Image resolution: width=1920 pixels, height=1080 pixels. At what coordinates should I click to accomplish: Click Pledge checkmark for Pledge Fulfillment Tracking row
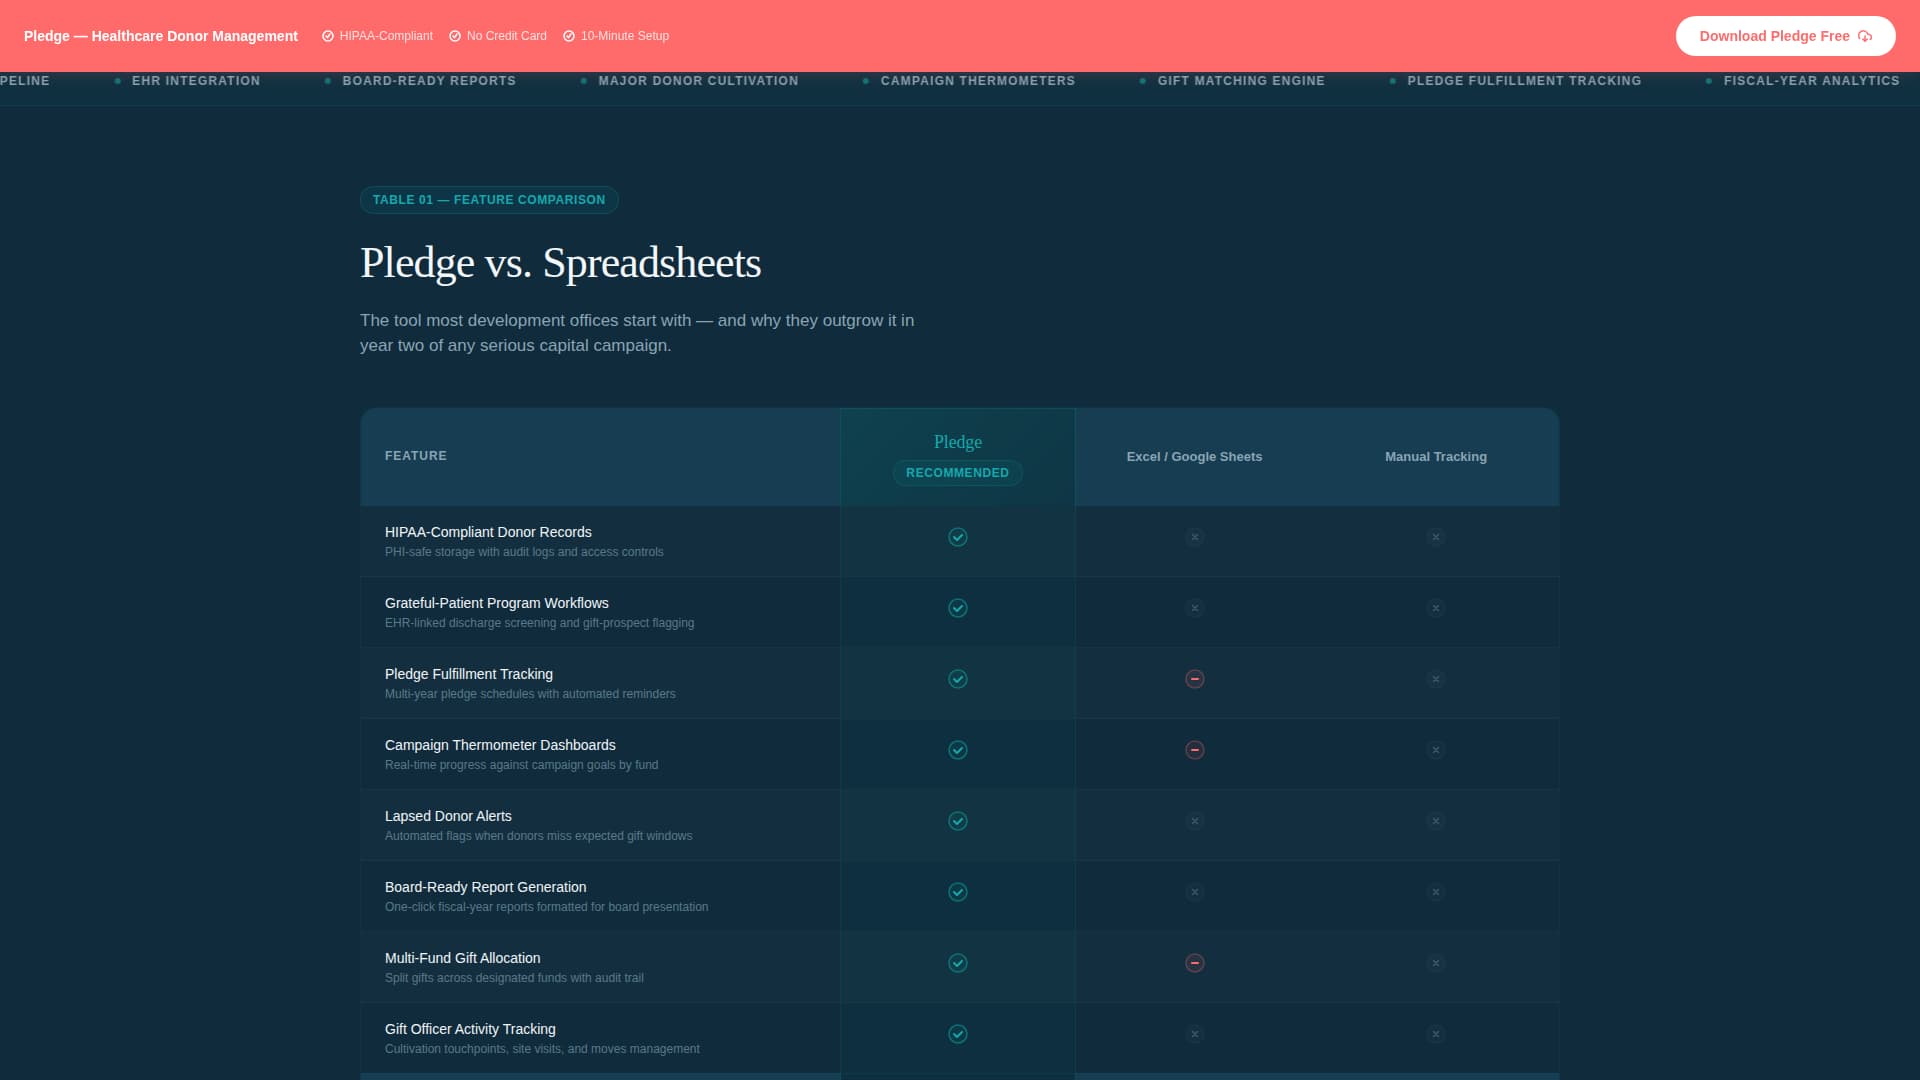(958, 679)
